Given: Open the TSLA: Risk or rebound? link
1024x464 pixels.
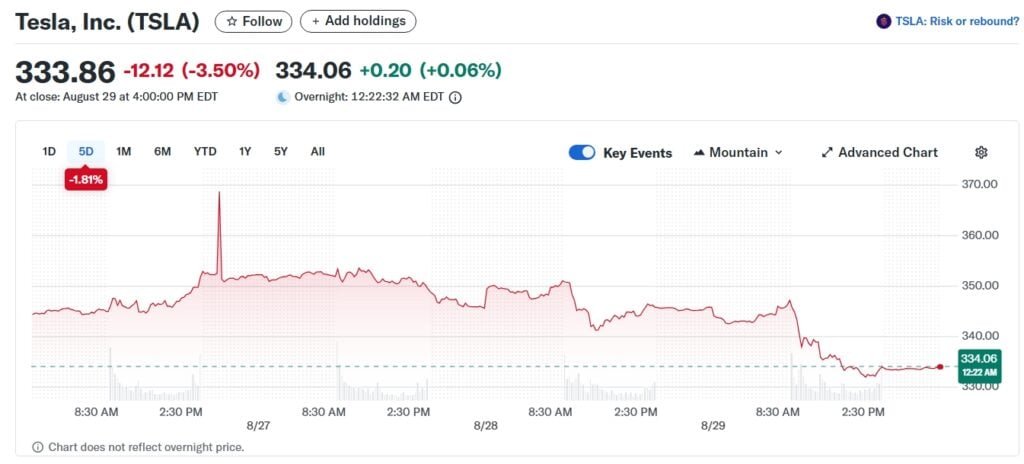Looking at the screenshot, I should pos(955,21).
